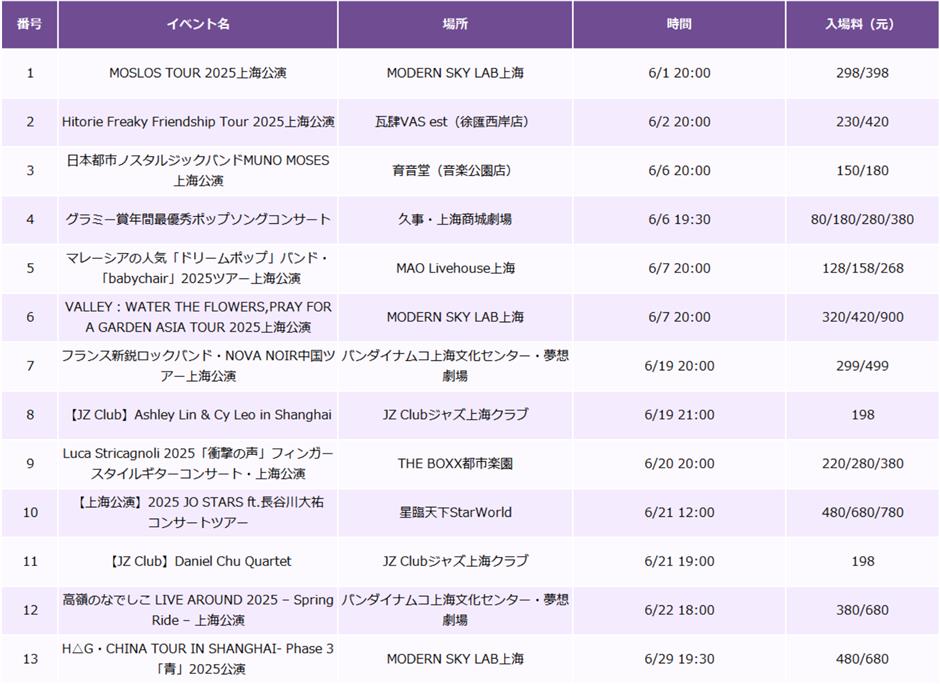Click MODERN SKY LAB上海 venue in row 13
This screenshot has width=940, height=684.
pyautogui.click(x=455, y=659)
